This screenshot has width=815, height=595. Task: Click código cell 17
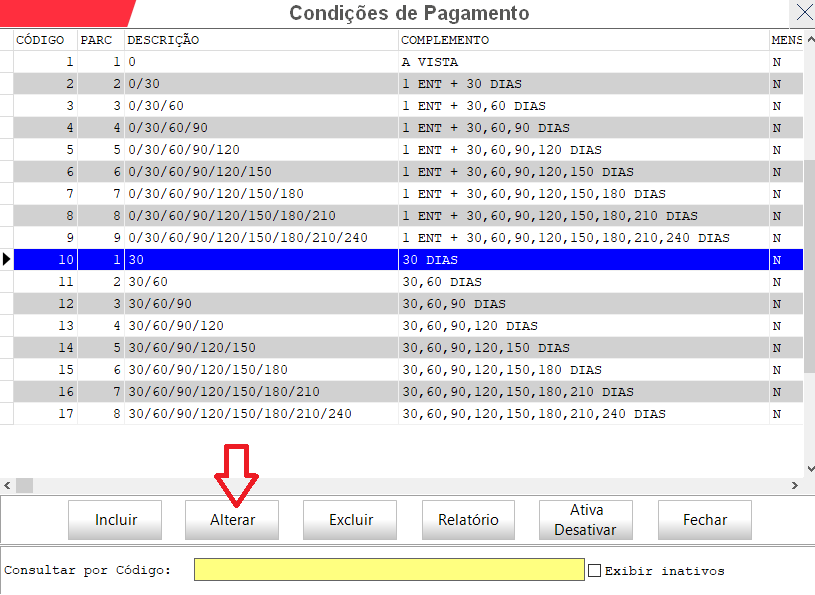pyautogui.click(x=45, y=414)
